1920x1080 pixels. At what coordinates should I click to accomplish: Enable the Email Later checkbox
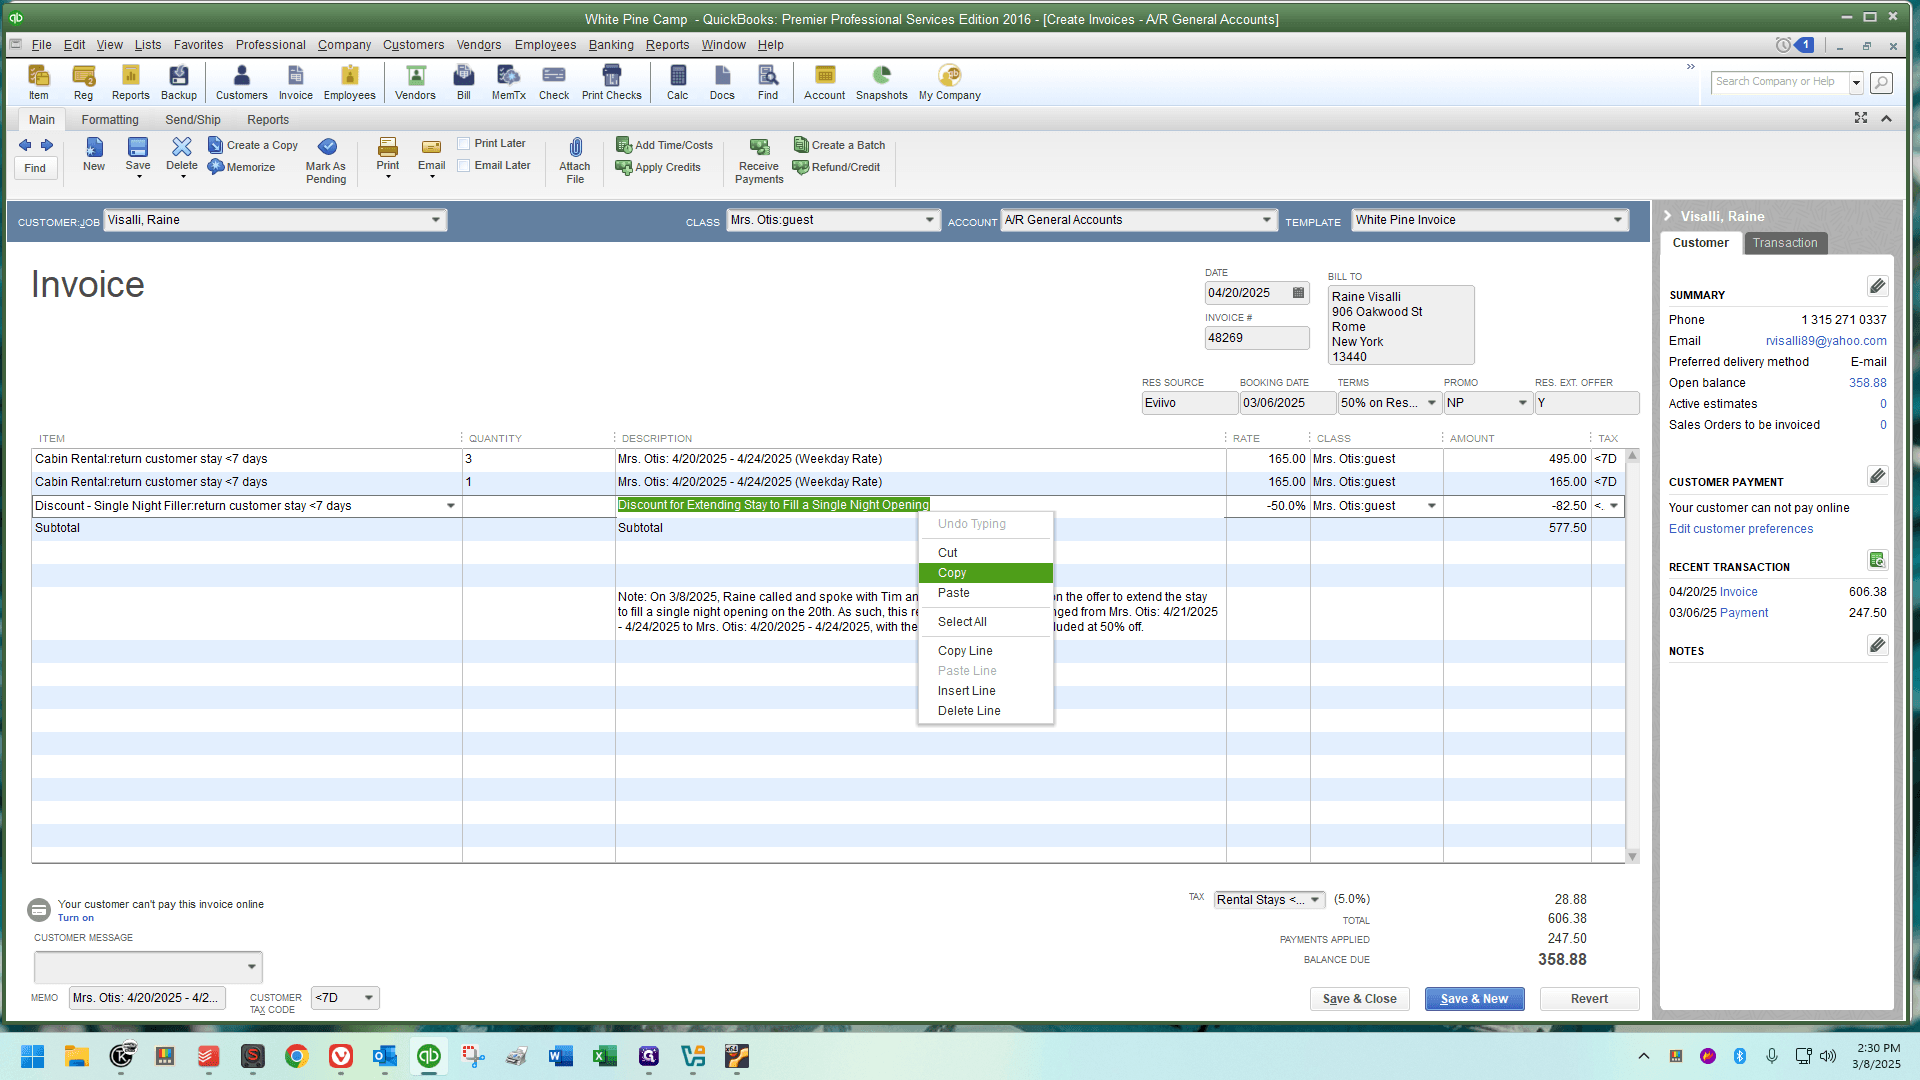point(464,166)
